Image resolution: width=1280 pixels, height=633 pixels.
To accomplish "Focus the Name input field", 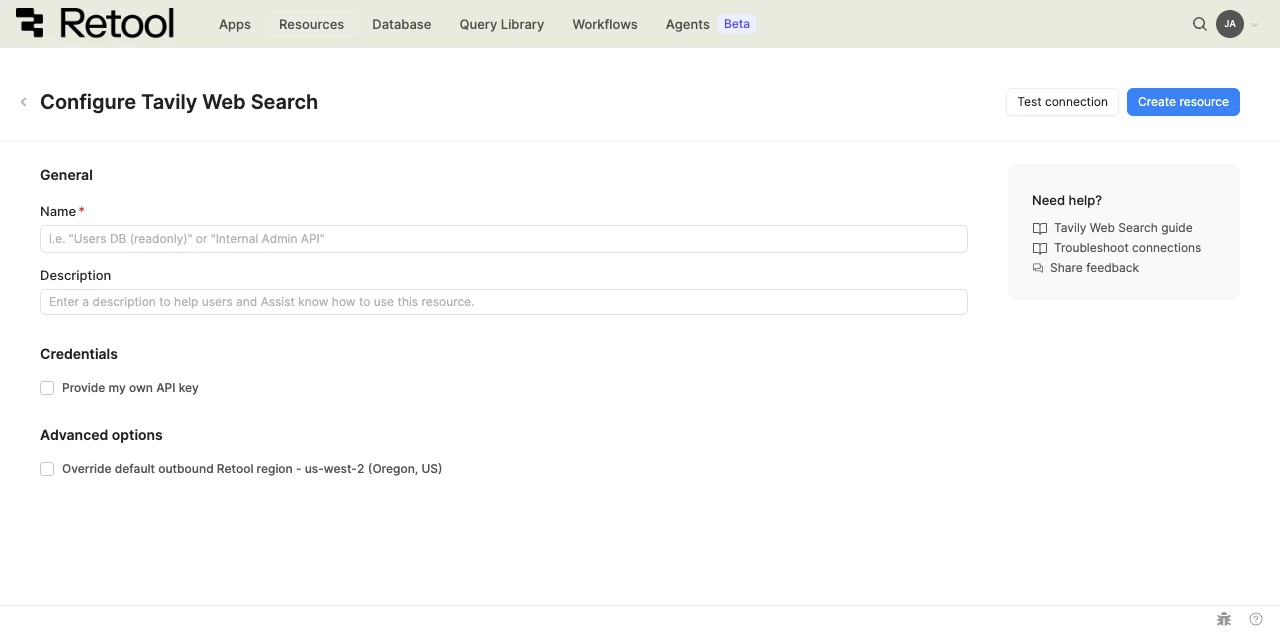I will (x=504, y=239).
